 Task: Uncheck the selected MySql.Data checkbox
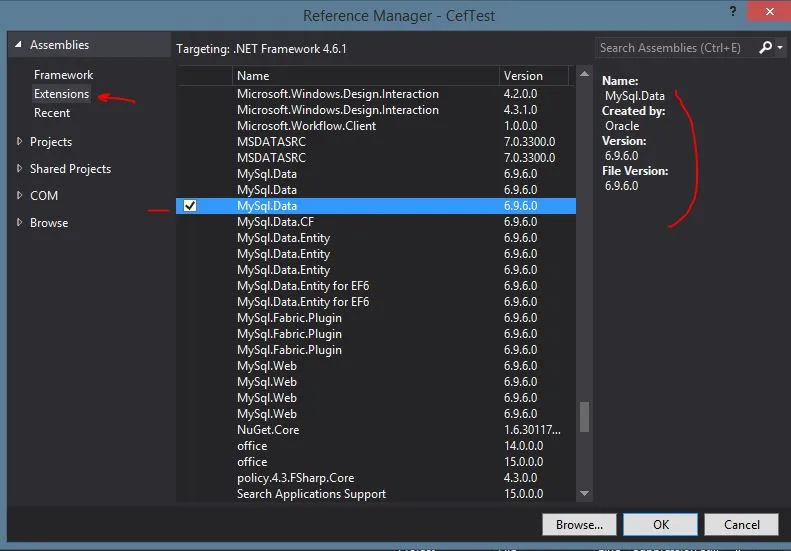[190, 206]
